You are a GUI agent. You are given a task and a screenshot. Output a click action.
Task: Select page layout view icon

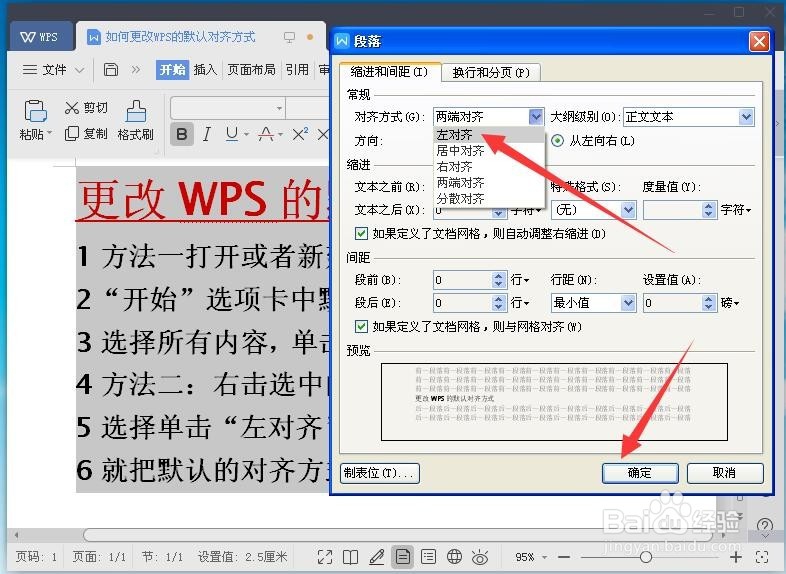click(403, 557)
